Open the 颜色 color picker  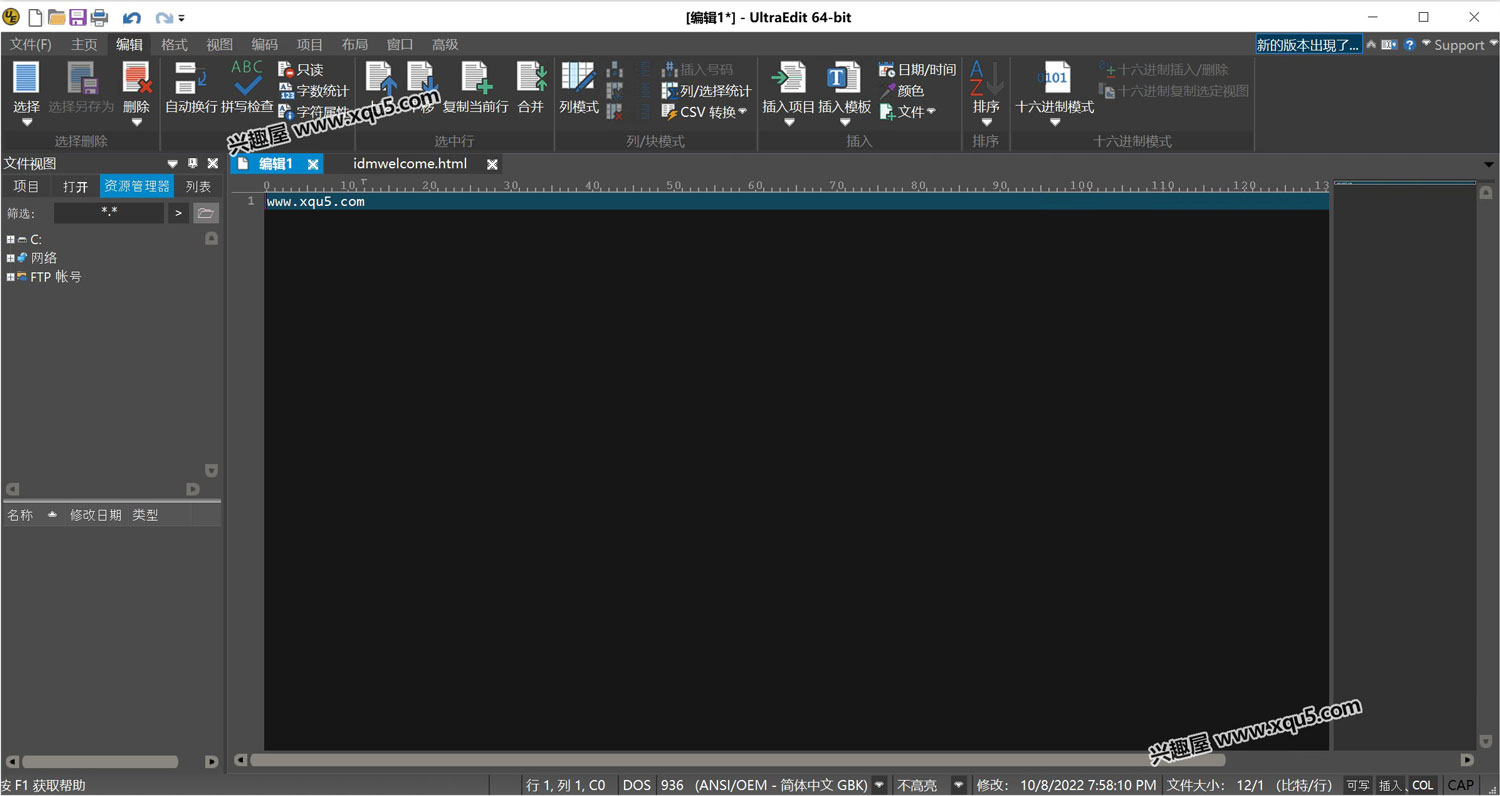[x=902, y=91]
